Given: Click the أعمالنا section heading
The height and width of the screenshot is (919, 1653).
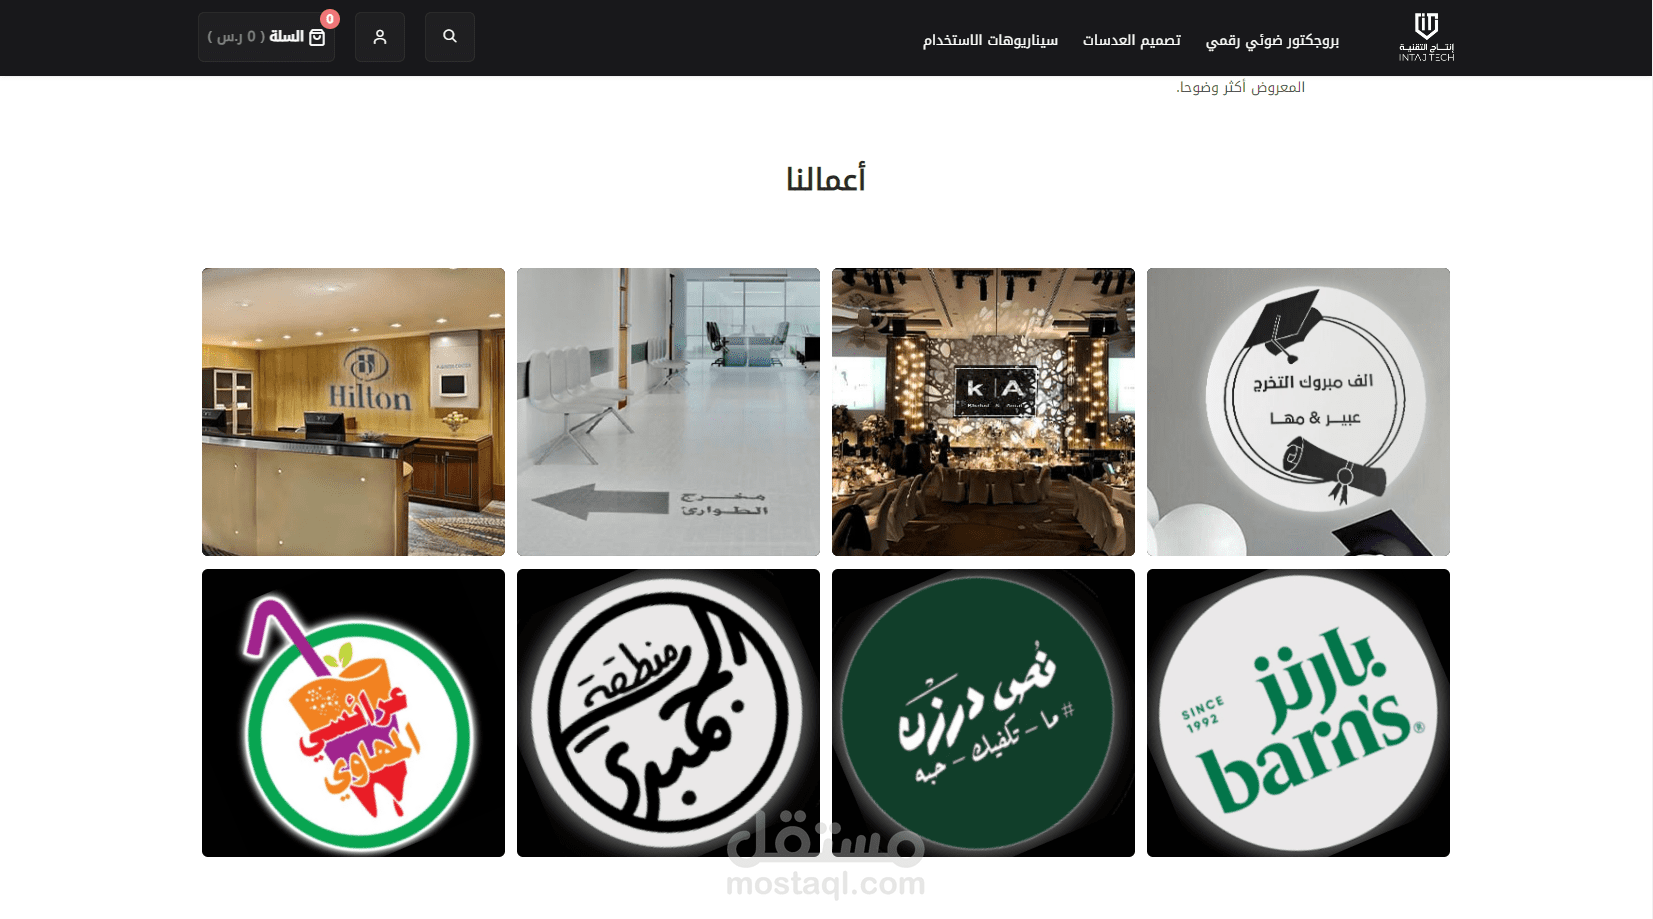Looking at the screenshot, I should [x=826, y=179].
